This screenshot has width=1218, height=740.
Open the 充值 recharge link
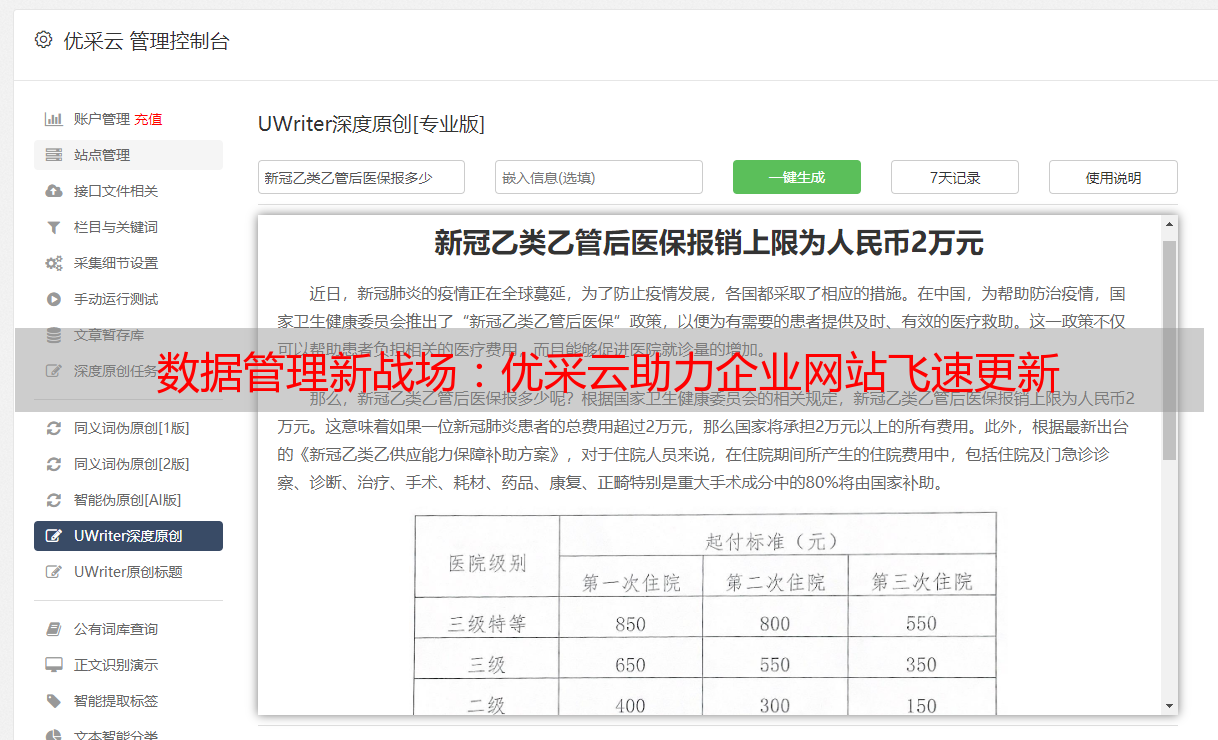pos(148,119)
